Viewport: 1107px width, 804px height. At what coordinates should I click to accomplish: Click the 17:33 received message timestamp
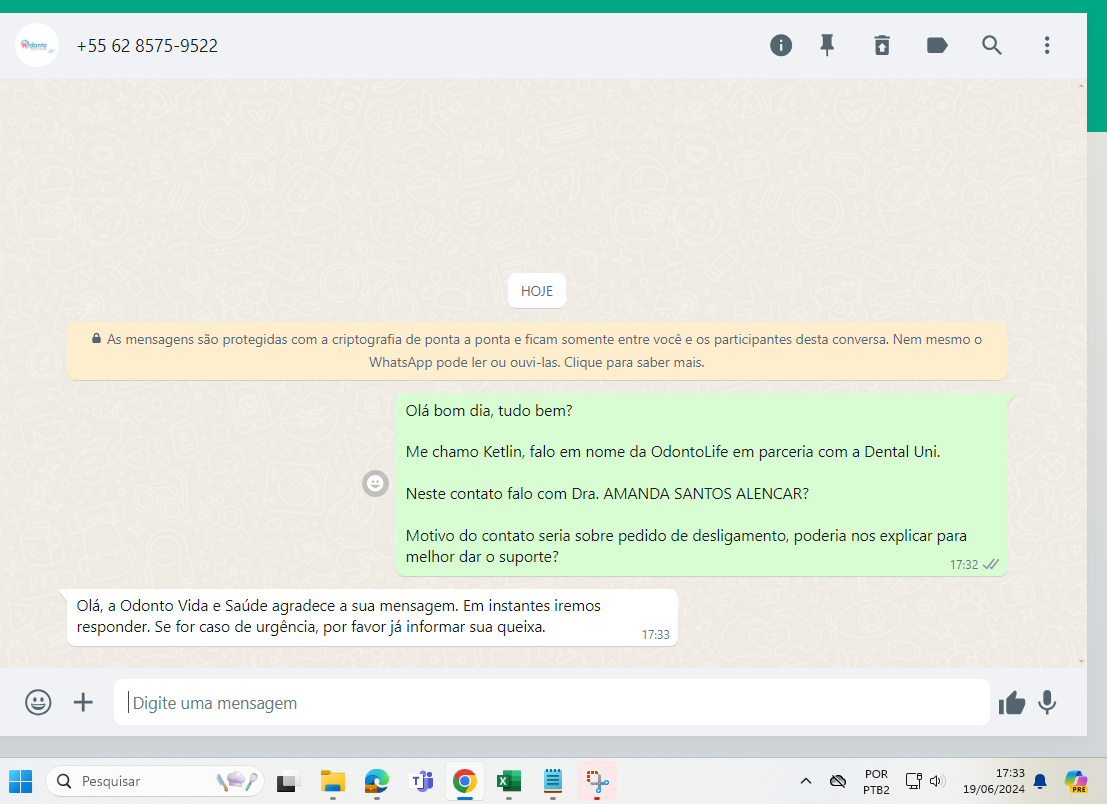(x=655, y=635)
